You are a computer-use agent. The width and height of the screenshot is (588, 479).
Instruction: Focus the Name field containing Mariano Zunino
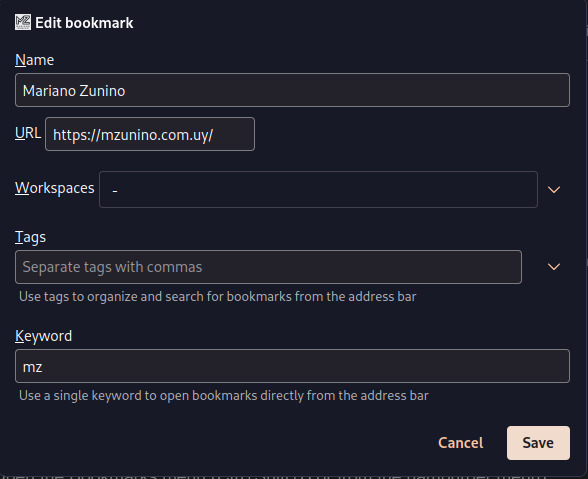click(292, 90)
